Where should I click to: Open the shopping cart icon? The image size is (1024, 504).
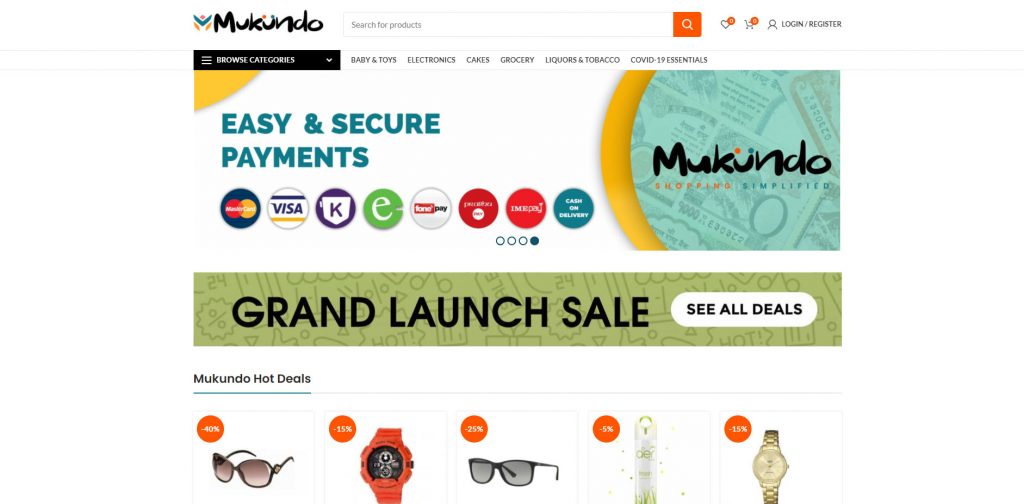pyautogui.click(x=749, y=25)
